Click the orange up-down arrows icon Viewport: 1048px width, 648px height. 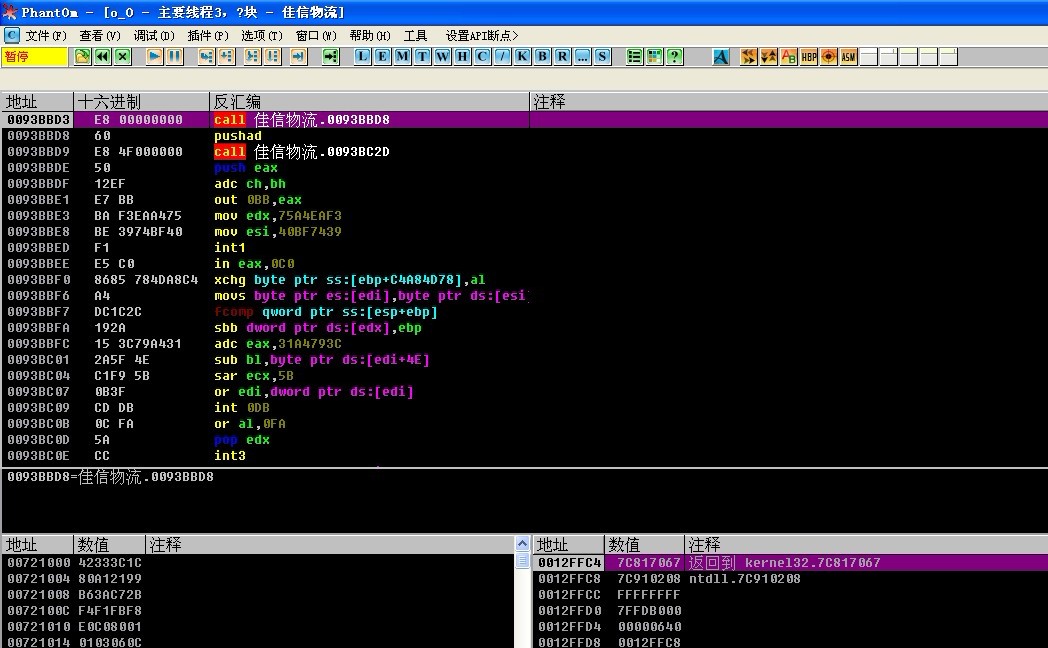769,57
